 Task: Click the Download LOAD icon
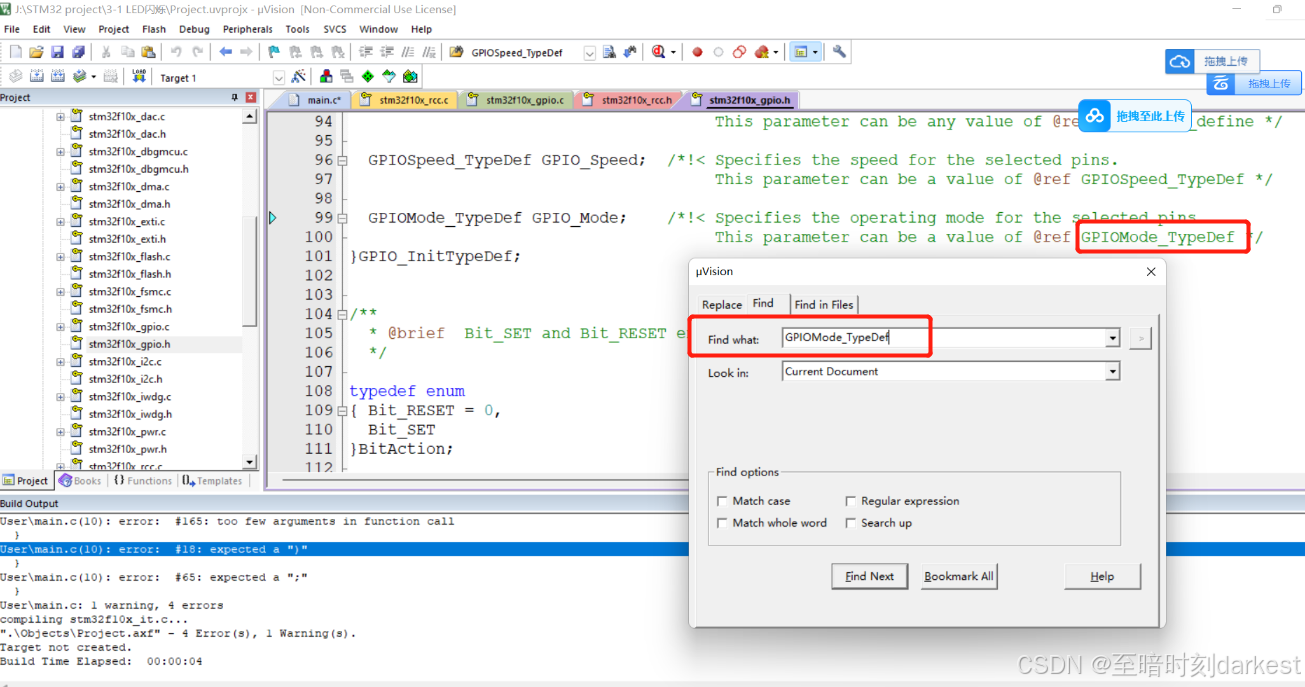coord(139,77)
